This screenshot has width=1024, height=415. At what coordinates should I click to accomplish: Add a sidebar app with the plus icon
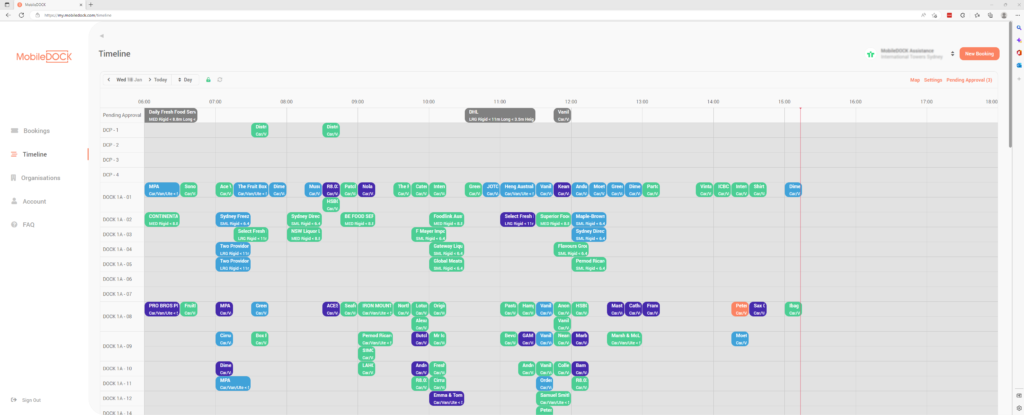point(1018,78)
